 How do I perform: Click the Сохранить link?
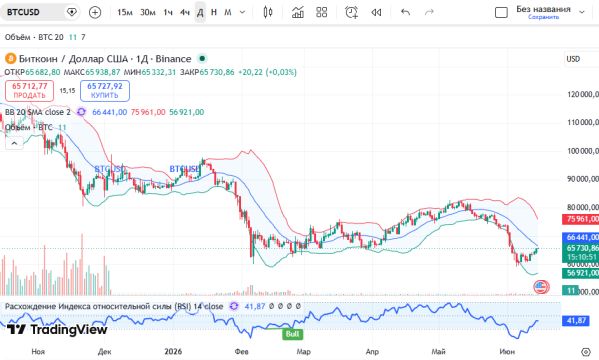coord(543,17)
